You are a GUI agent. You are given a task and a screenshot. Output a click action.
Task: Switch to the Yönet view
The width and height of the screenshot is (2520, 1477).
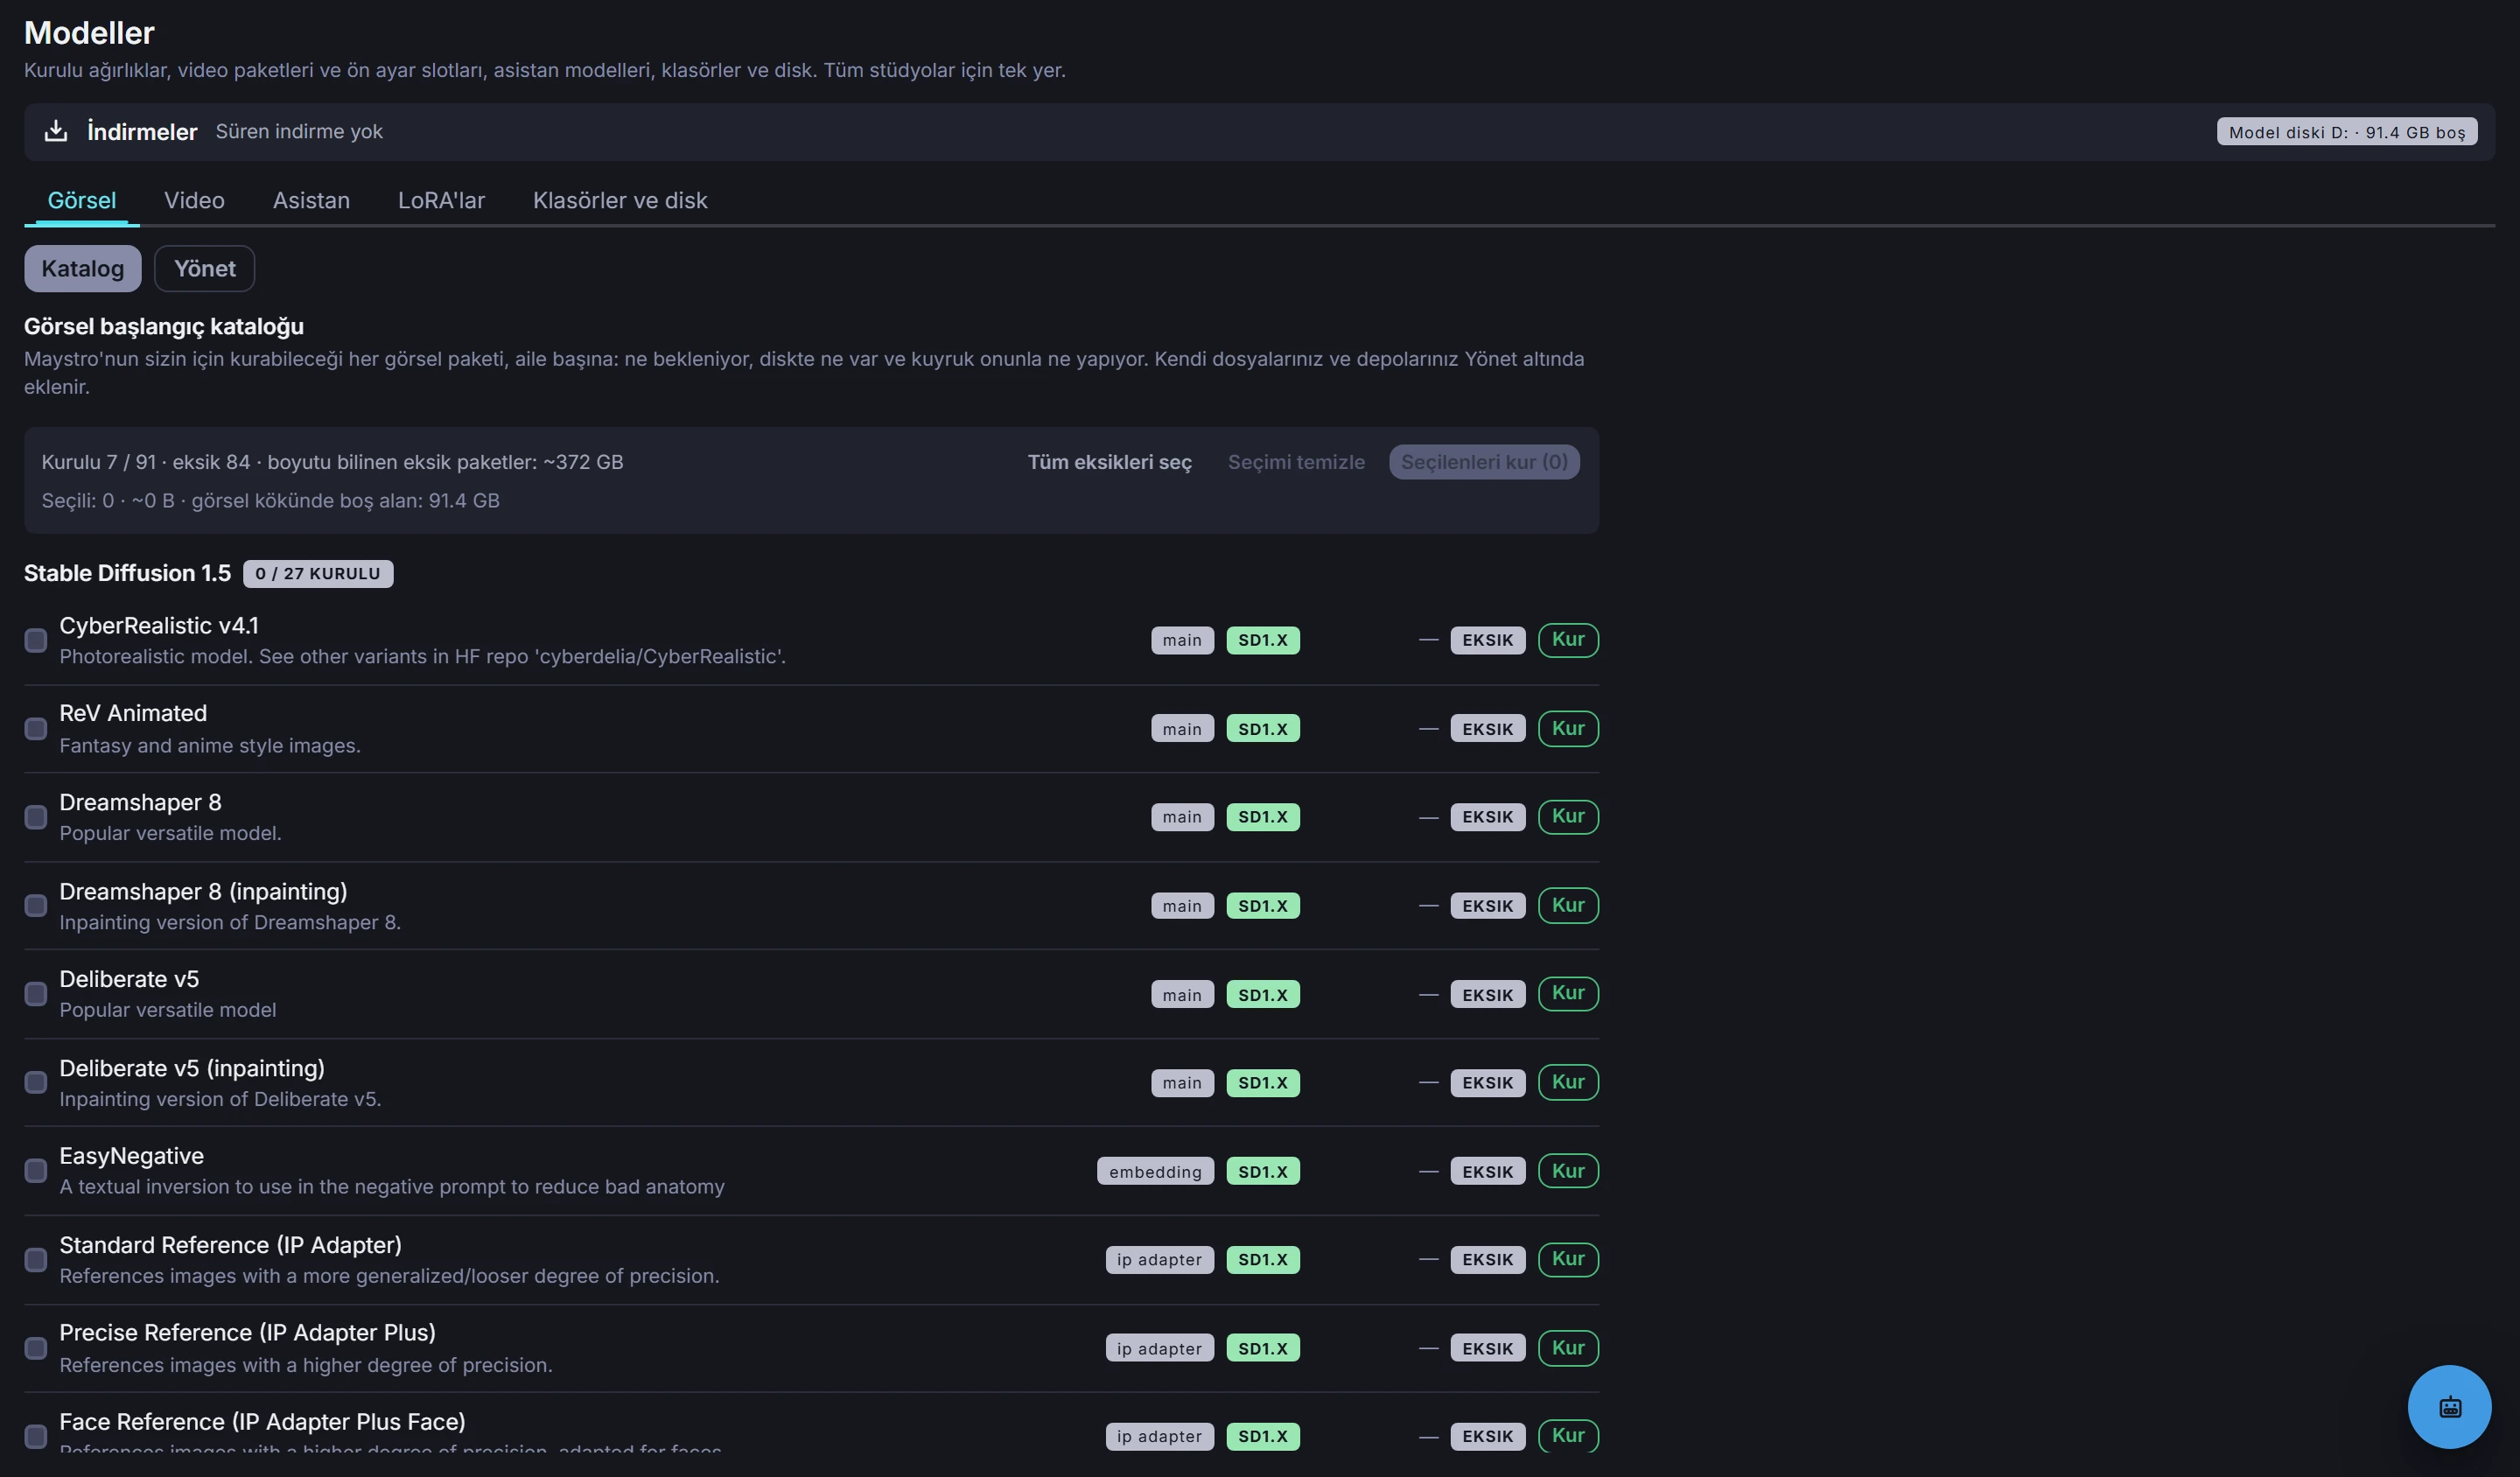coord(204,268)
